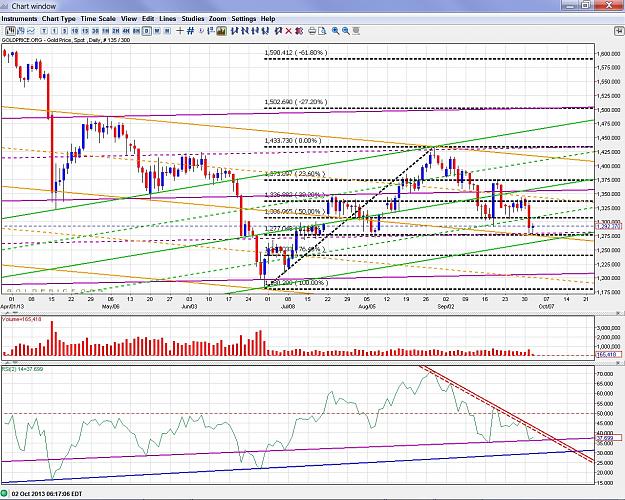Click the RSI 14 indicator label
The image size is (625, 500).
[23, 369]
